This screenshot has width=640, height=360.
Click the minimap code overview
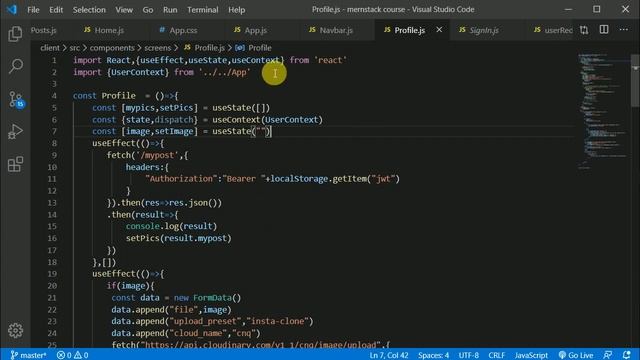(604, 110)
